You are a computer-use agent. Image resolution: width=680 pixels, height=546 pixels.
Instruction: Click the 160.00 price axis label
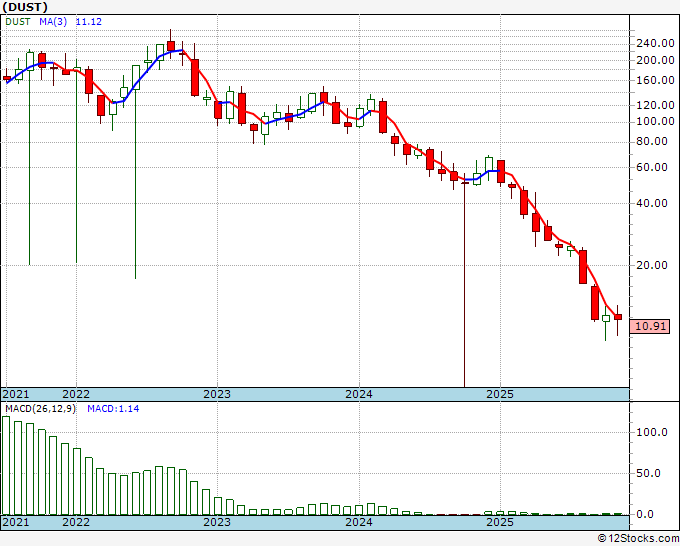pos(655,80)
